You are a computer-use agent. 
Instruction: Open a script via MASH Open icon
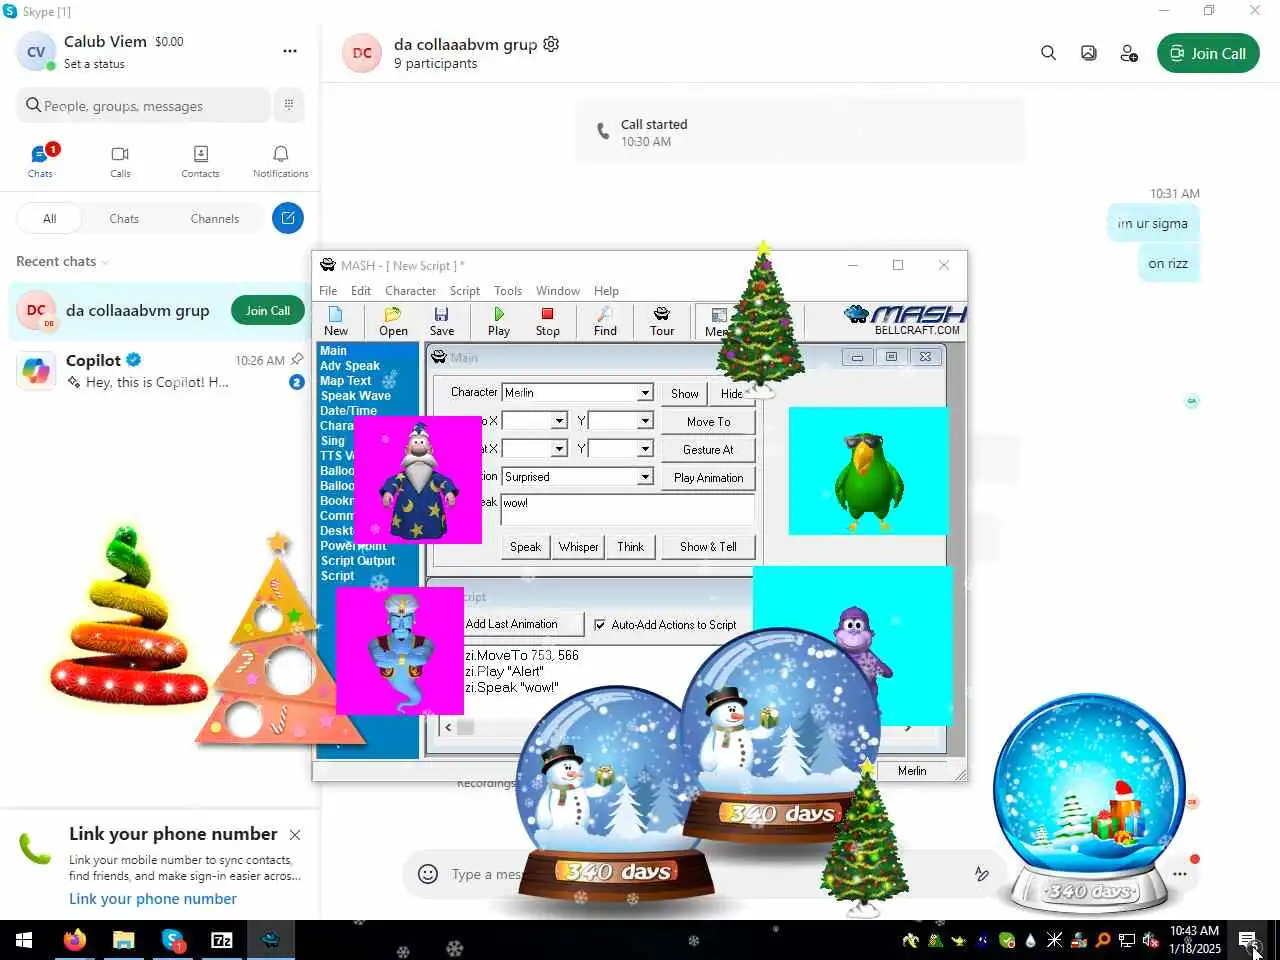(x=393, y=321)
